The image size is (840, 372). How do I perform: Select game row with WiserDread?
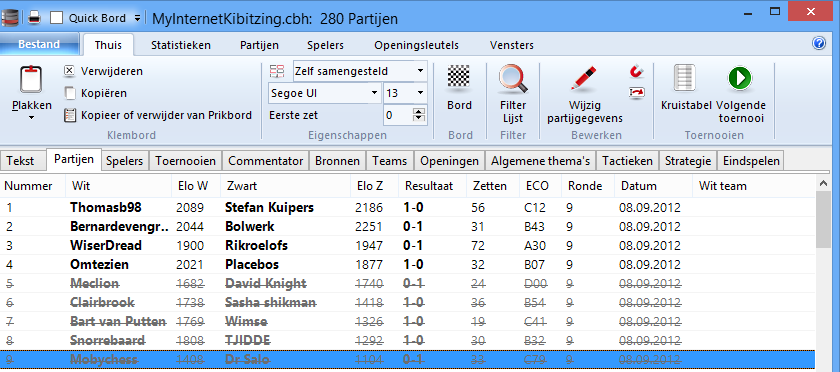click(407, 246)
